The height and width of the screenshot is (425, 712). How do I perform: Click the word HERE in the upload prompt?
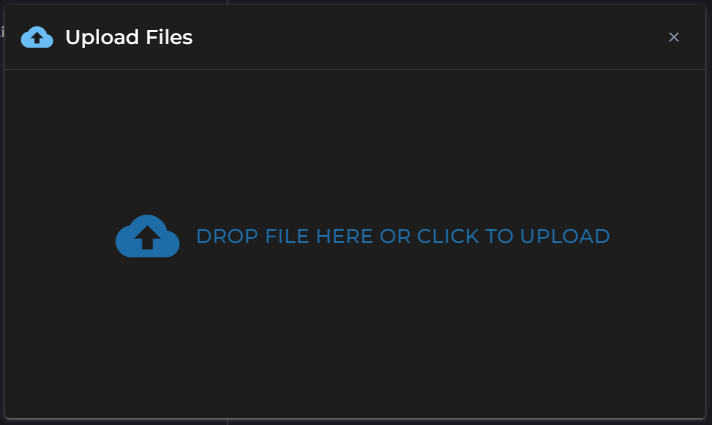pos(344,236)
